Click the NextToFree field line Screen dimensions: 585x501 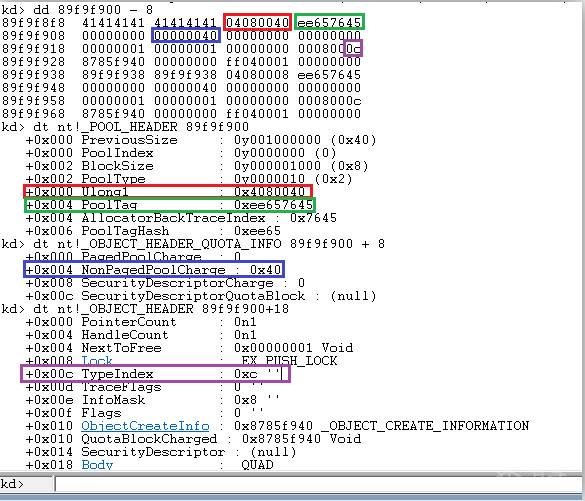click(189, 348)
